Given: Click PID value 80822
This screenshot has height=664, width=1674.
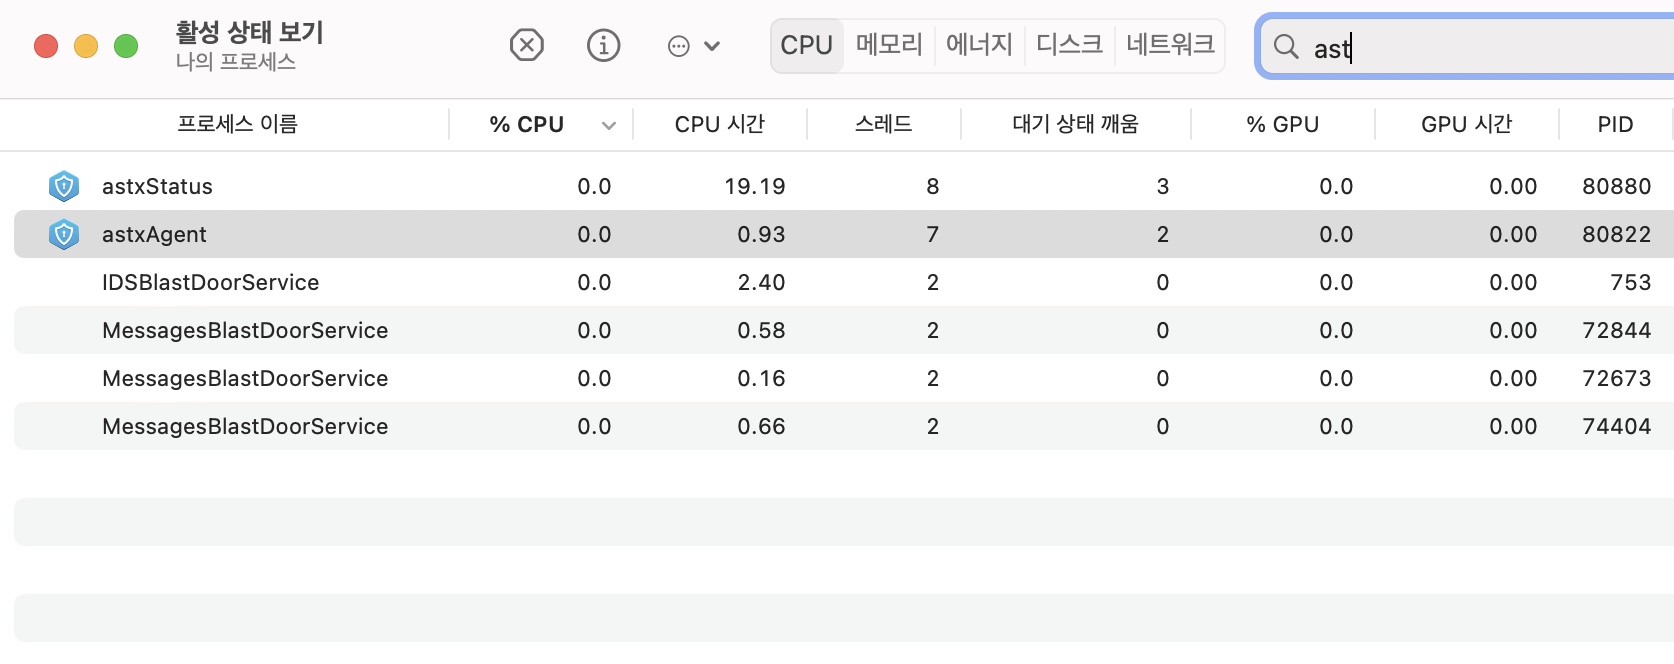Looking at the screenshot, I should point(1616,234).
